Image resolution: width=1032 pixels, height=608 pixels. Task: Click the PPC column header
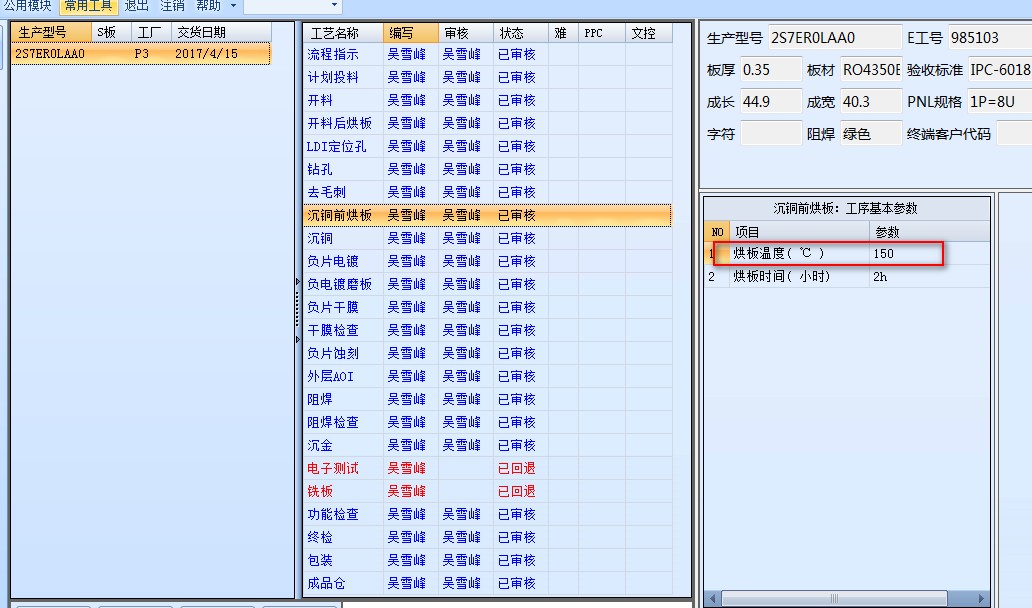[x=602, y=33]
